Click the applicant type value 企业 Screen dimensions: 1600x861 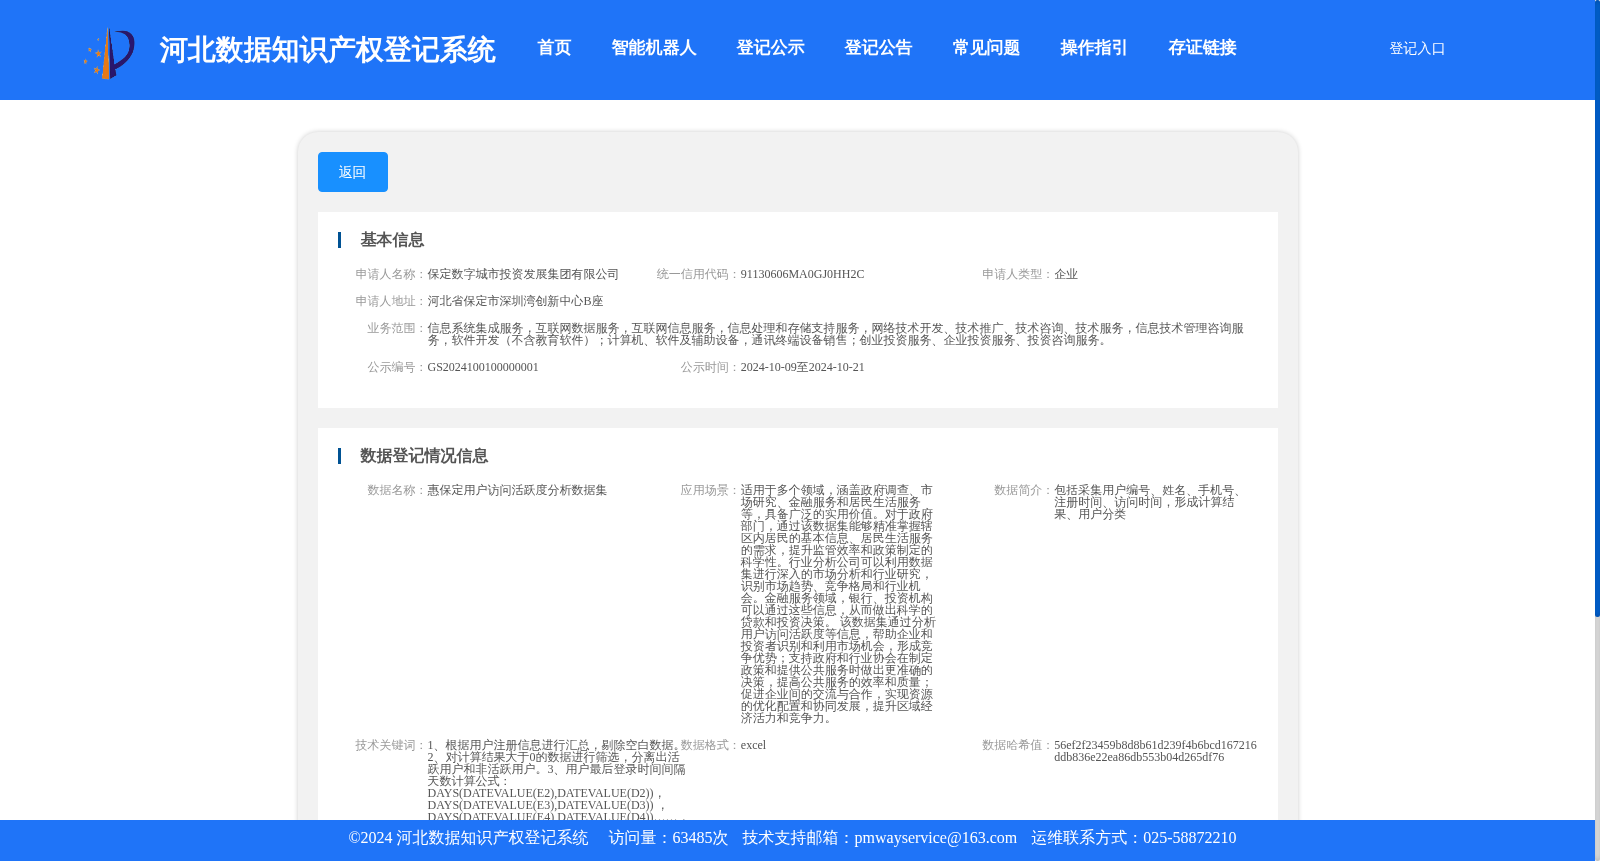(x=1066, y=274)
